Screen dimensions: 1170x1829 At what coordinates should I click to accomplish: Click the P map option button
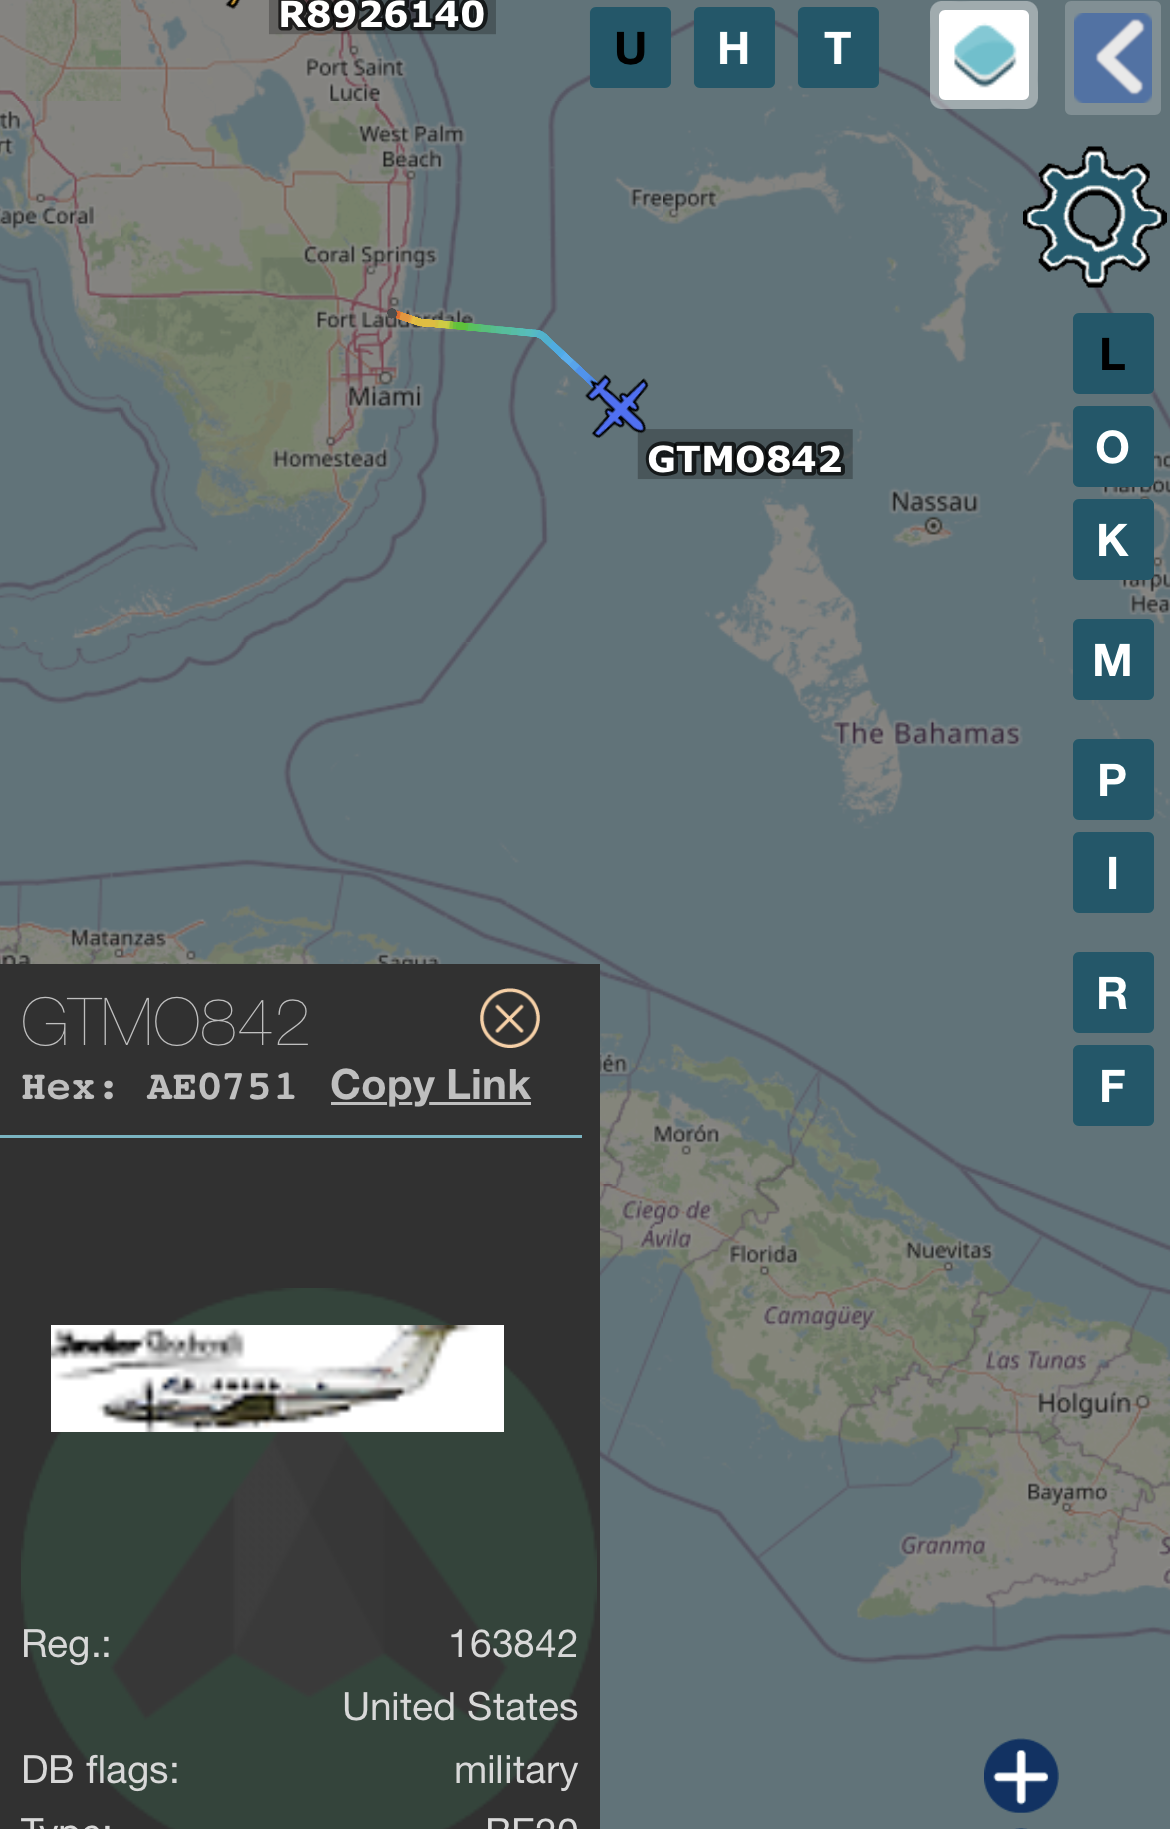coord(1113,780)
